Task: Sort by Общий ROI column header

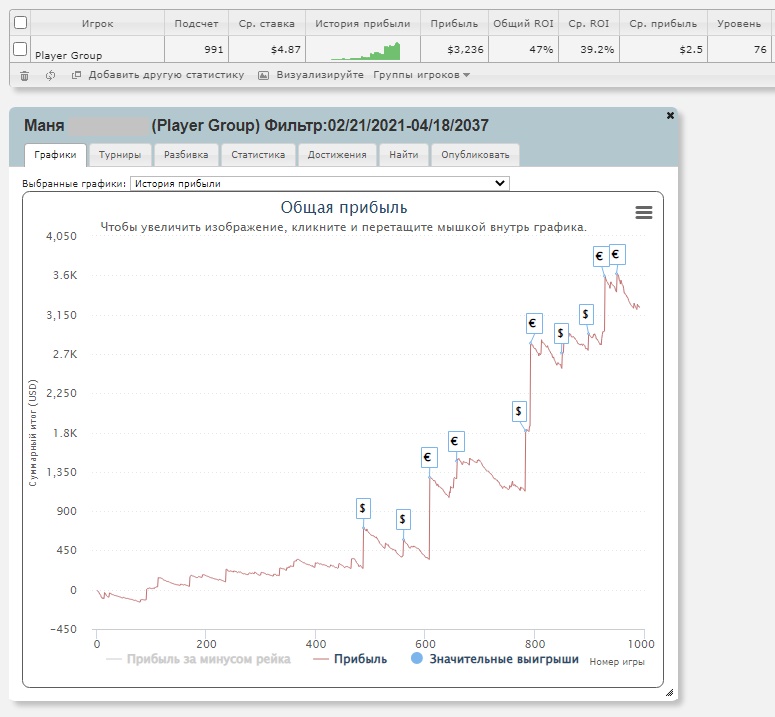Action: [523, 23]
